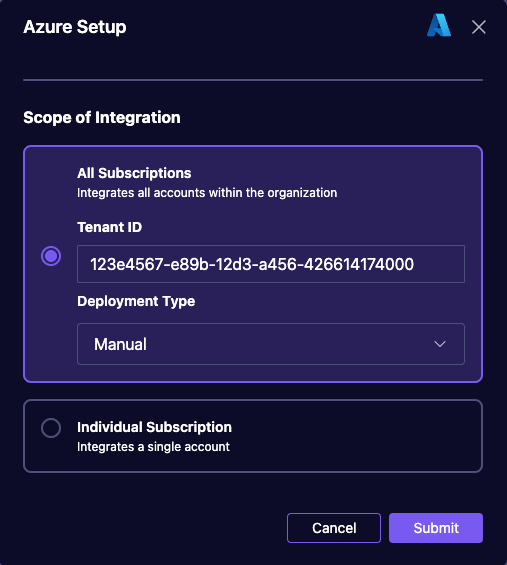
Task: Close the Azure Setup dialog
Action: pos(479,27)
